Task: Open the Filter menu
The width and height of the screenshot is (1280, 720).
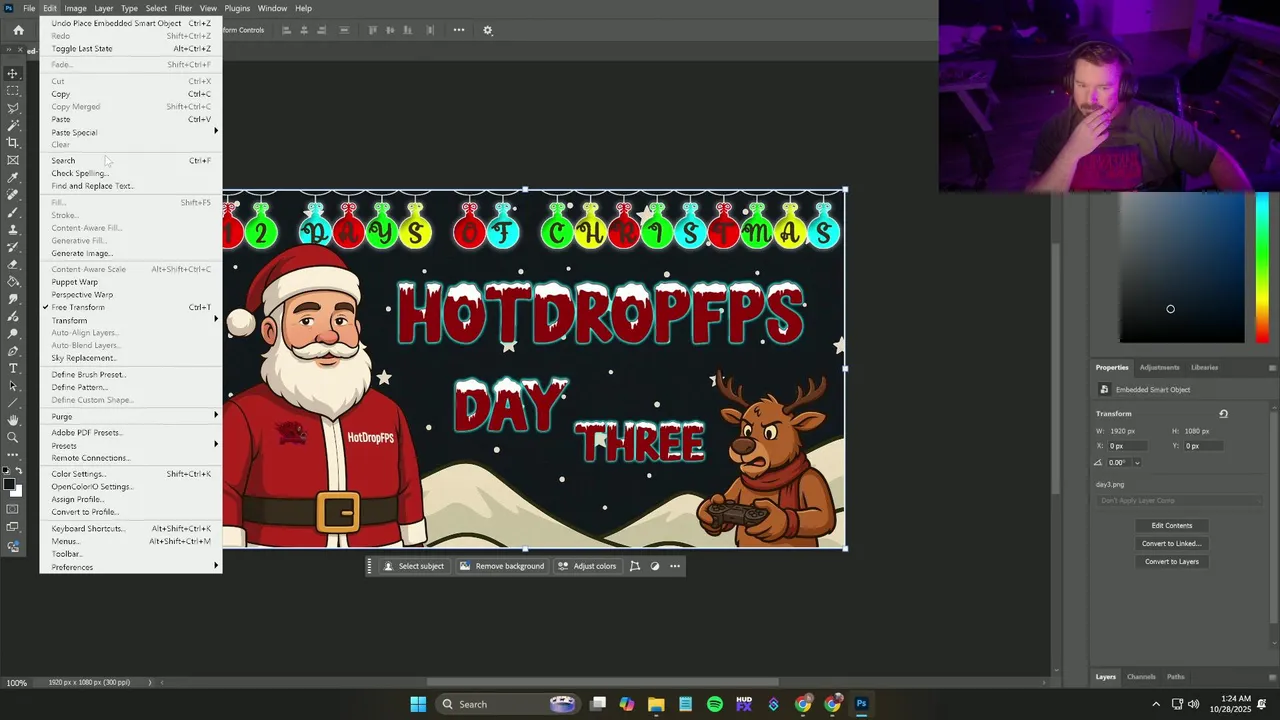Action: pos(183,8)
